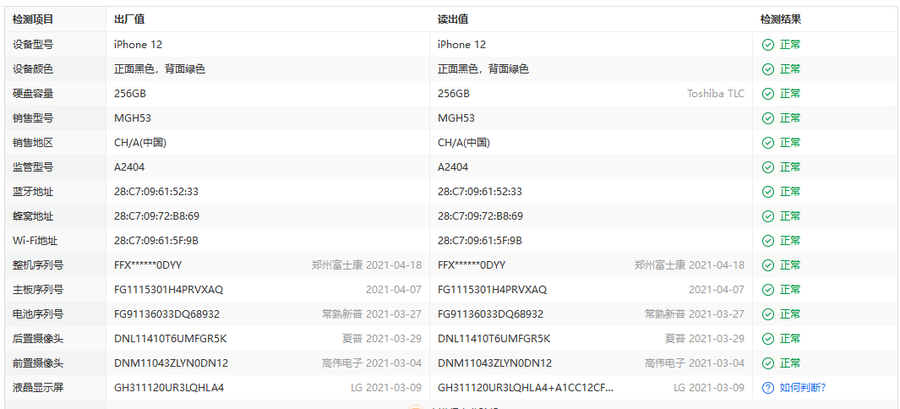Screen dimensions: 900x409
Task: Select the 后置摄像头 row label
Action: 38,338
